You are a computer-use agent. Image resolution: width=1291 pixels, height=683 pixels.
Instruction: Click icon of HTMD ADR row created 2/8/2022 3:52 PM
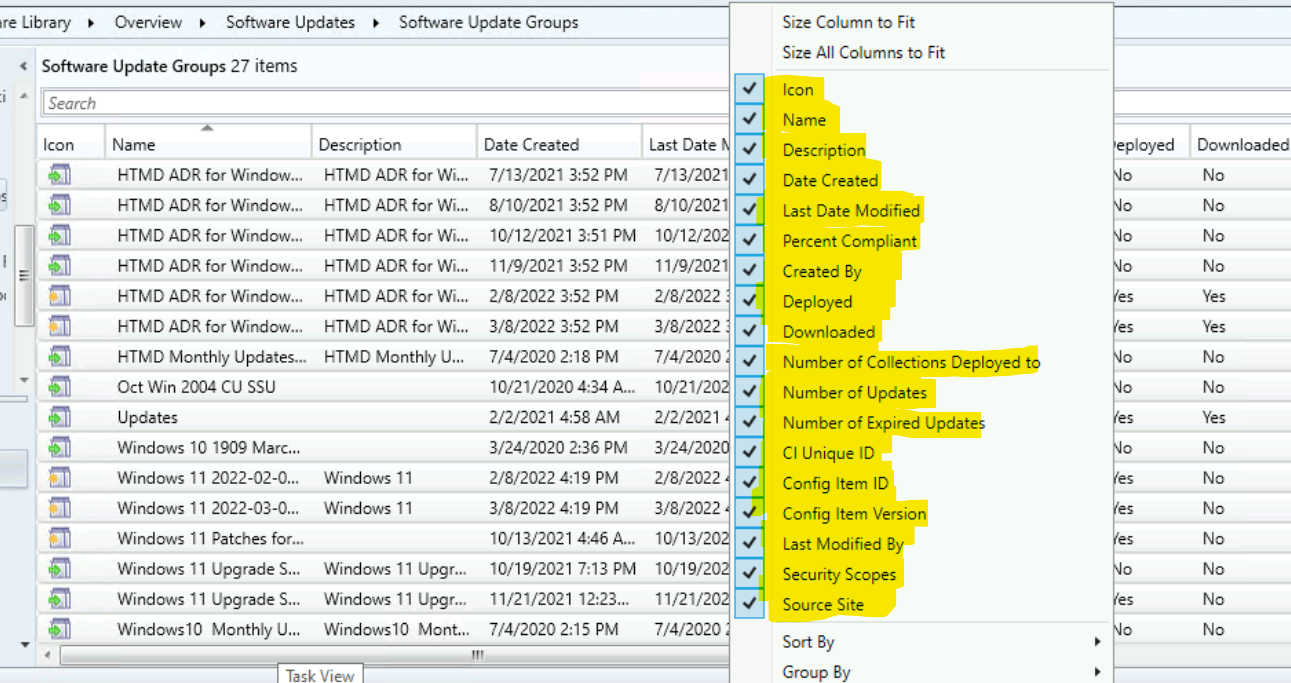click(x=60, y=296)
